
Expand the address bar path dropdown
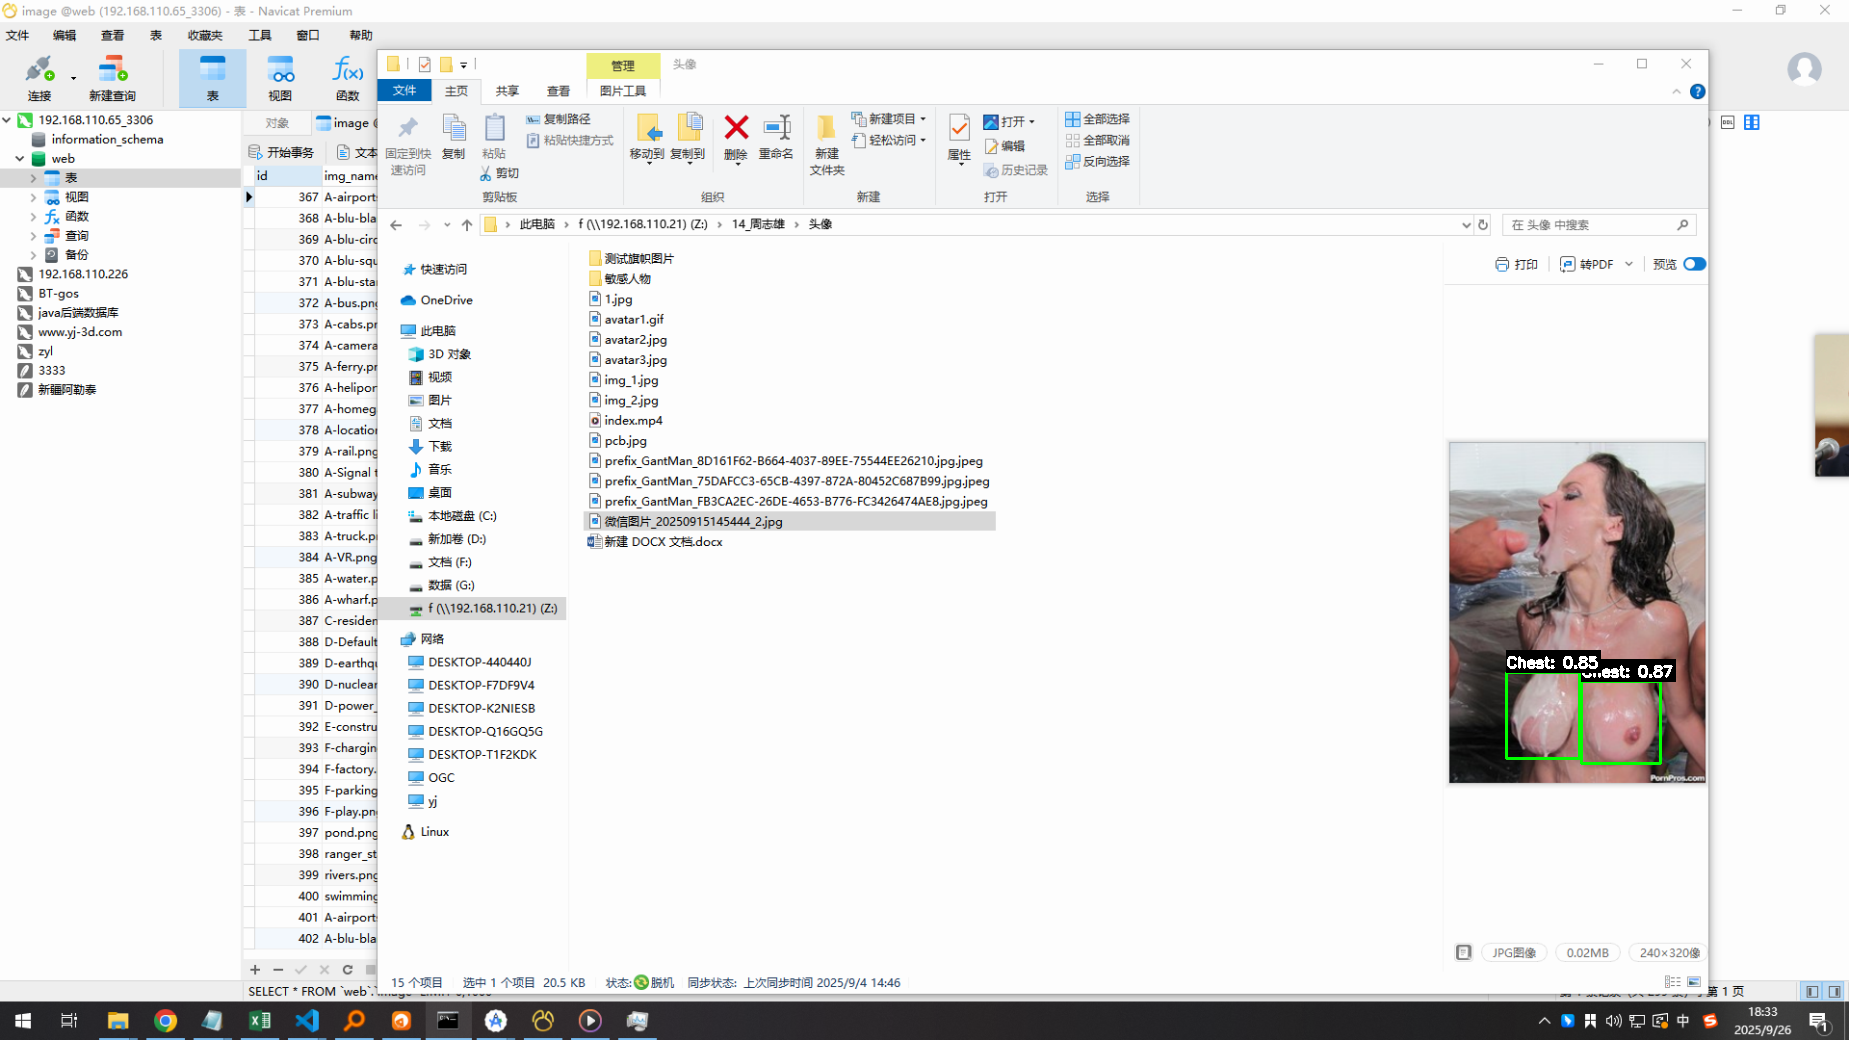[1465, 225]
